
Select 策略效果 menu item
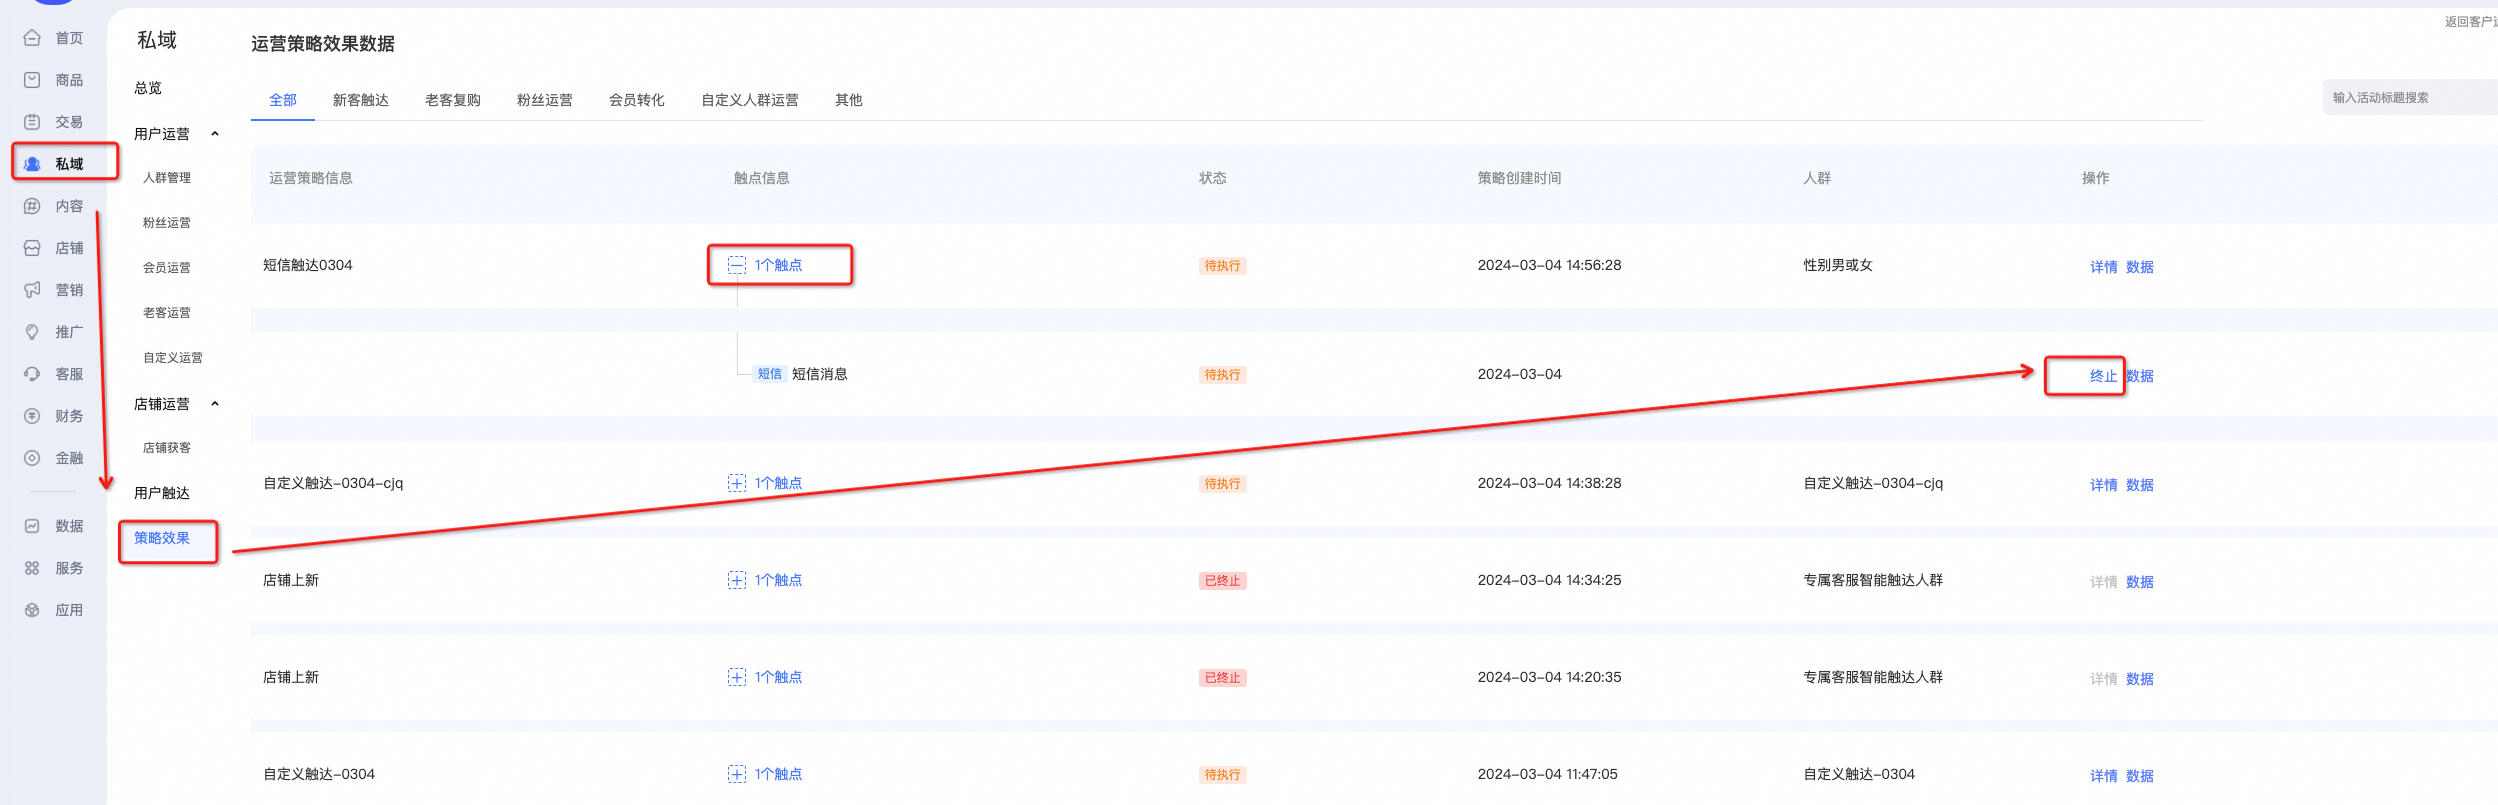click(x=162, y=538)
